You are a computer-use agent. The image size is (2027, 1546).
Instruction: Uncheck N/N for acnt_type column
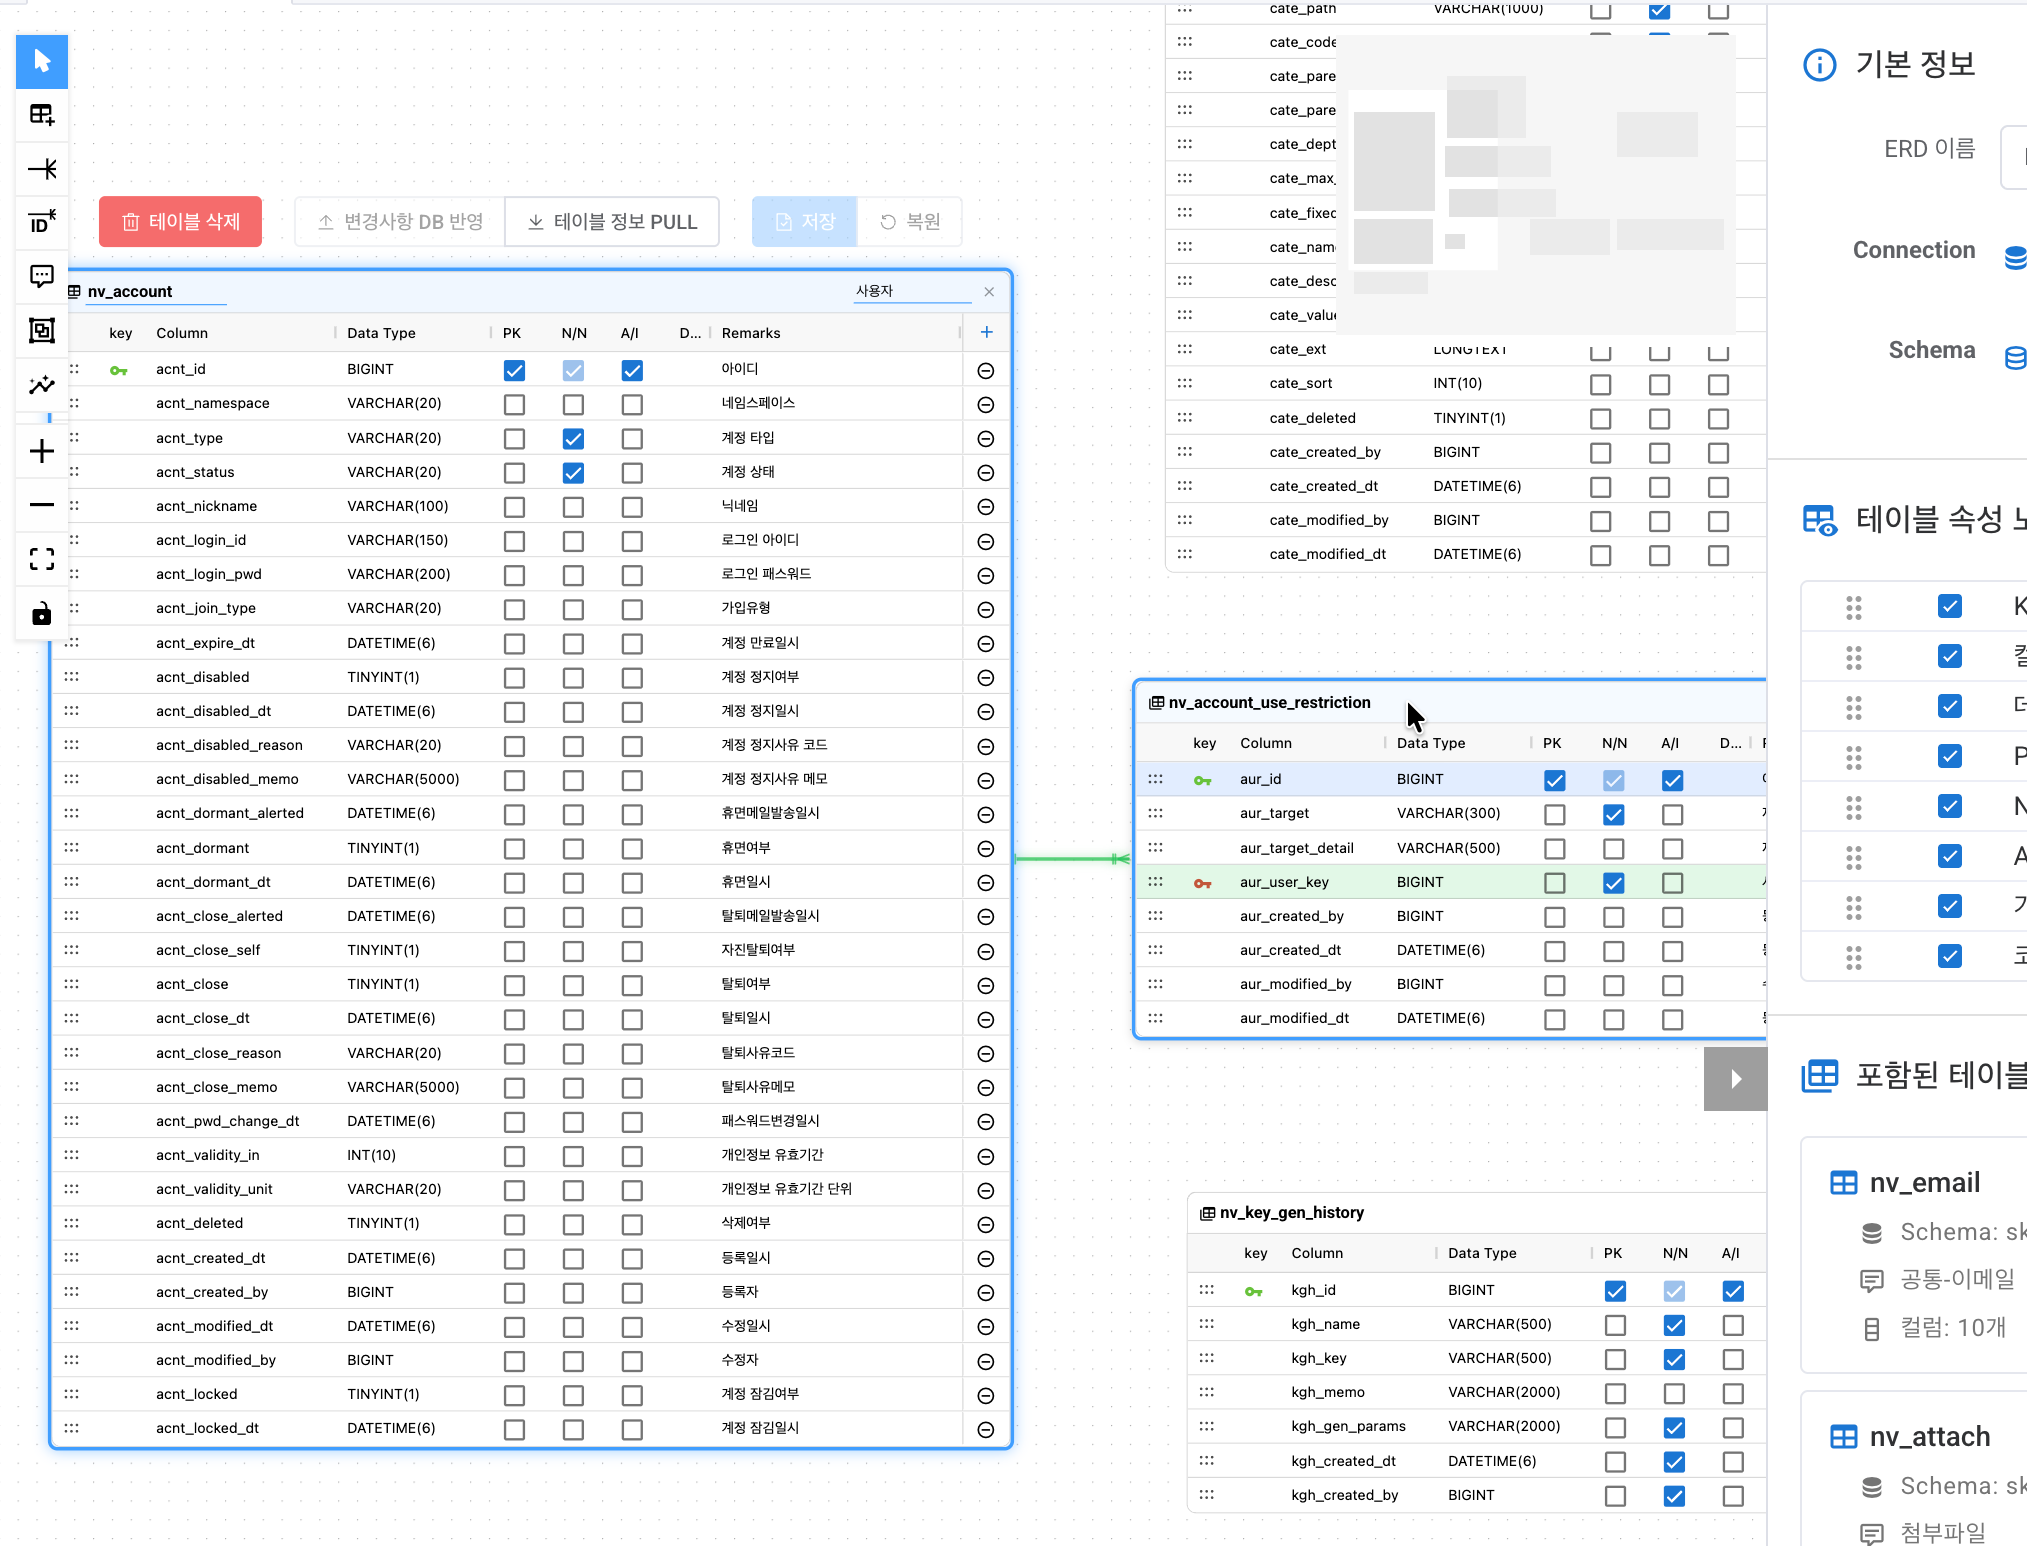pyautogui.click(x=573, y=438)
